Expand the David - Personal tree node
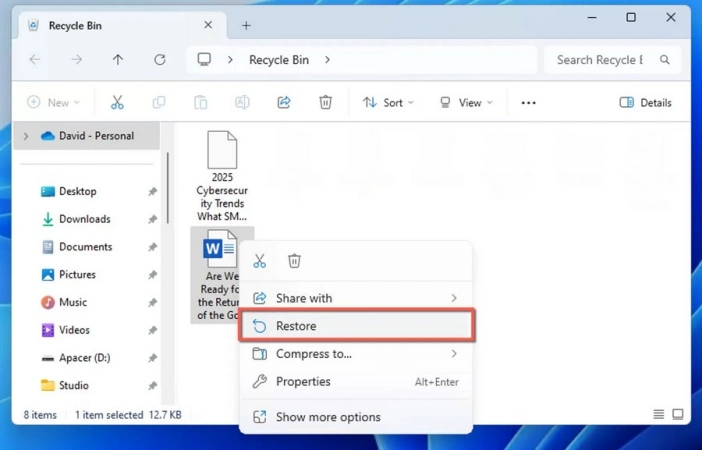Image resolution: width=702 pixels, height=450 pixels. pyautogui.click(x=26, y=136)
